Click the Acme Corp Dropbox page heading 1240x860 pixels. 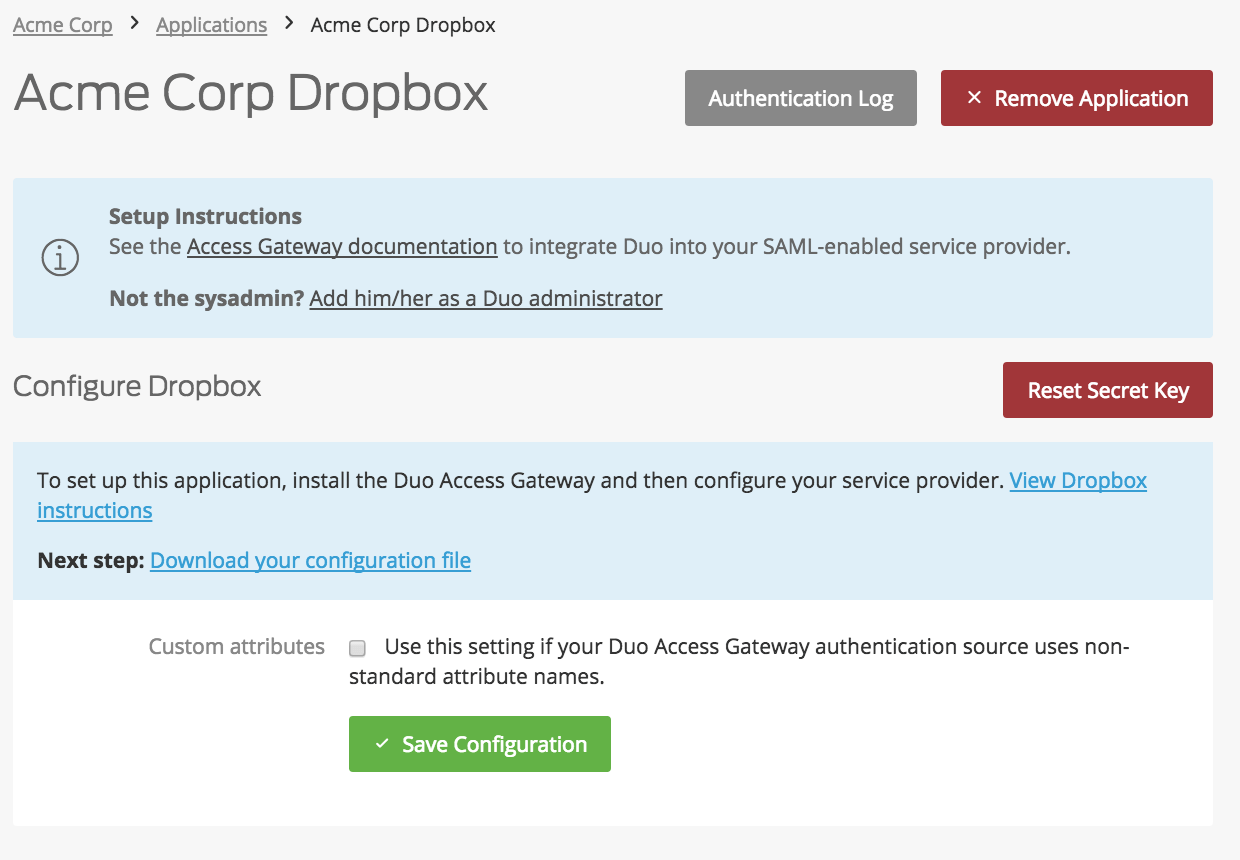pyautogui.click(x=250, y=93)
